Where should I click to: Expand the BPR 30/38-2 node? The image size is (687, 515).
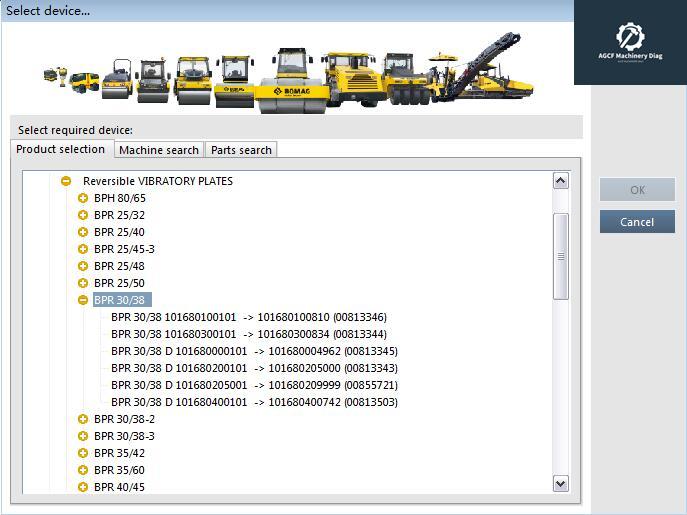[83, 419]
